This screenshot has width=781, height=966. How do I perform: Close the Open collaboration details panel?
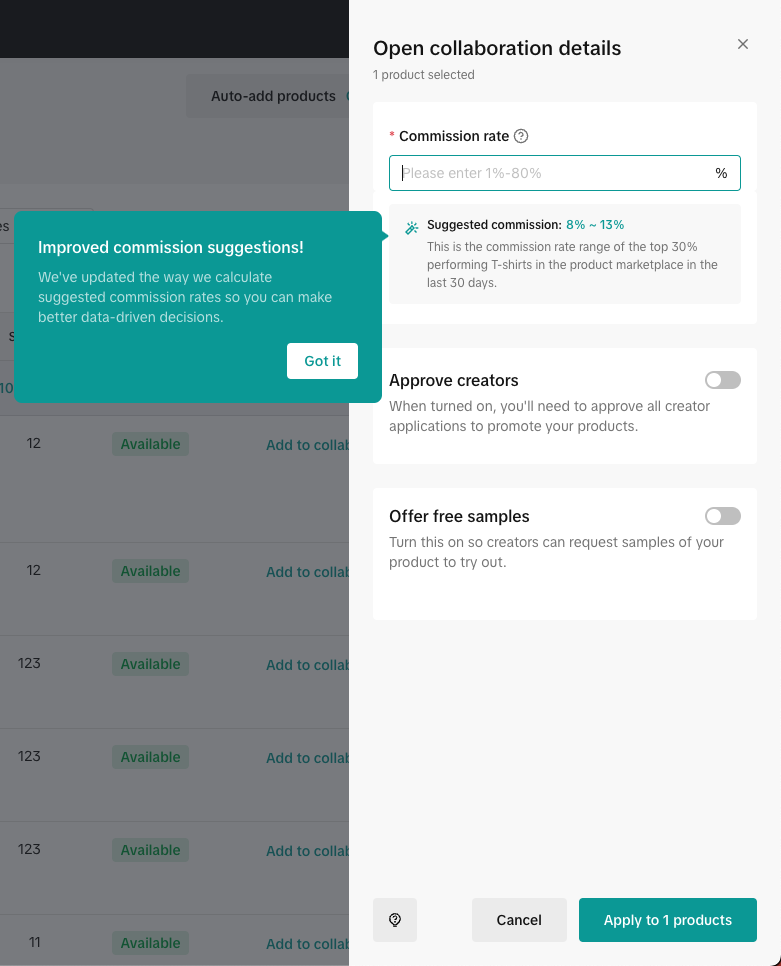742,44
